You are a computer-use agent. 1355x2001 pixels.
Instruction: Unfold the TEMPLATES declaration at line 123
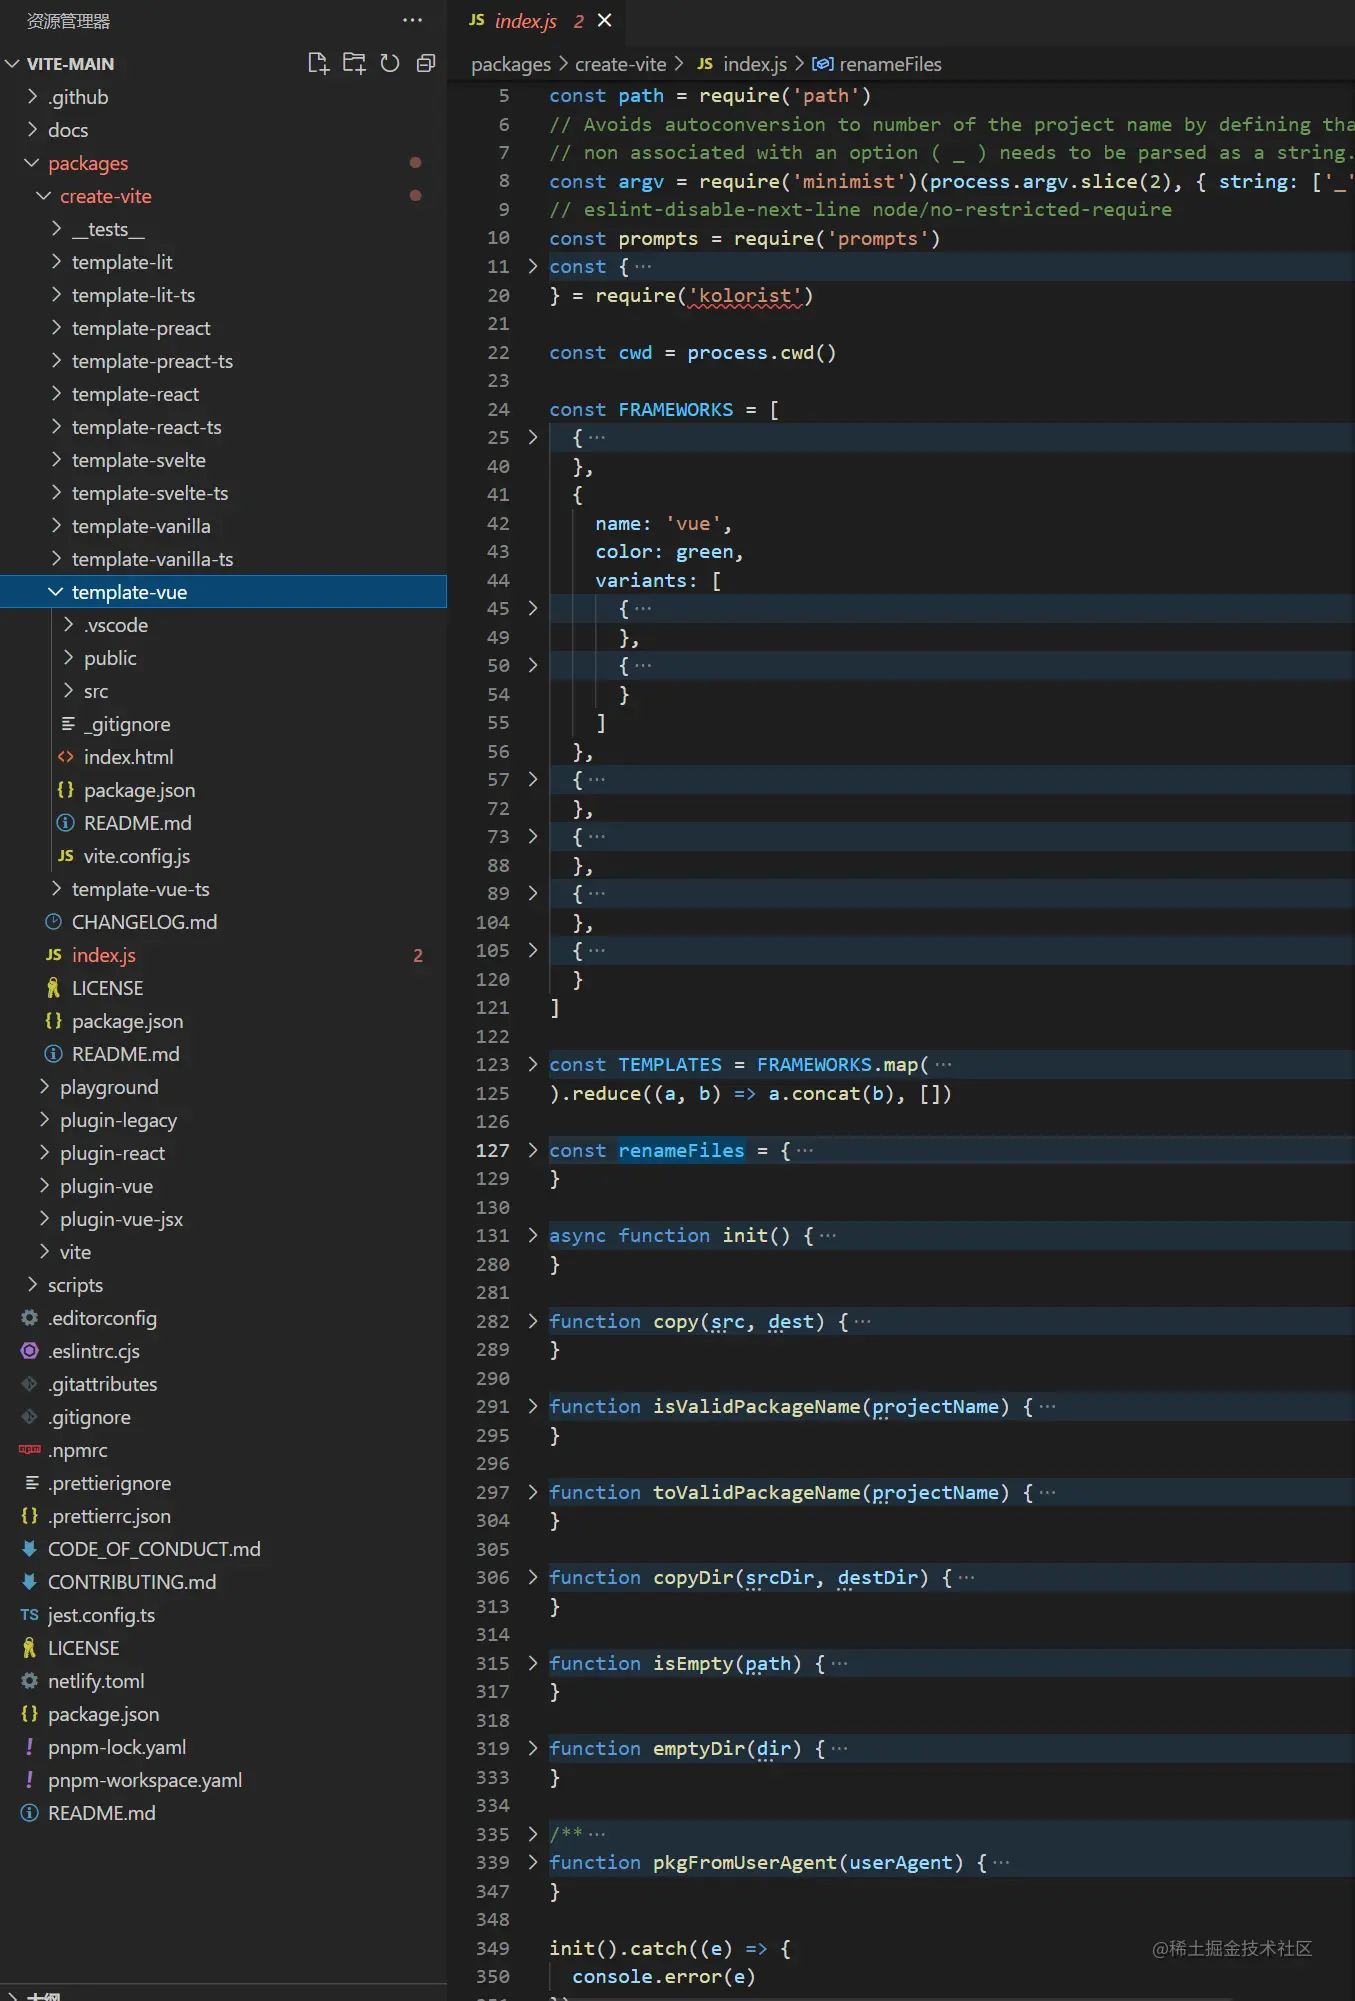point(533,1065)
